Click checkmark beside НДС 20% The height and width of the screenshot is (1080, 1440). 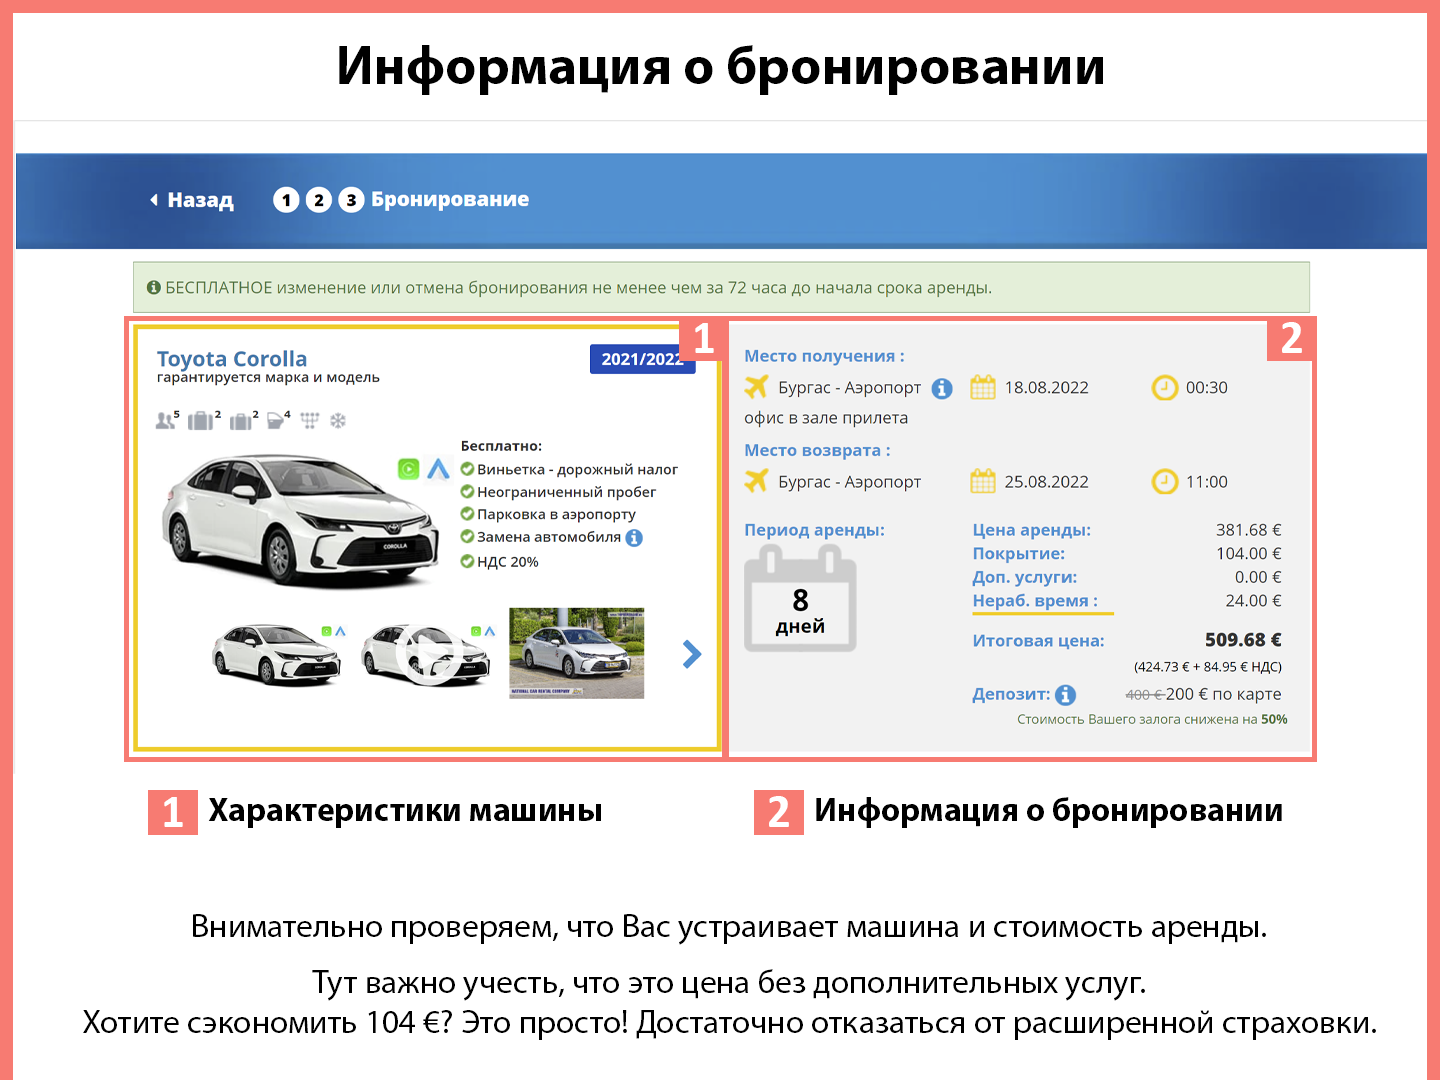click(x=467, y=562)
